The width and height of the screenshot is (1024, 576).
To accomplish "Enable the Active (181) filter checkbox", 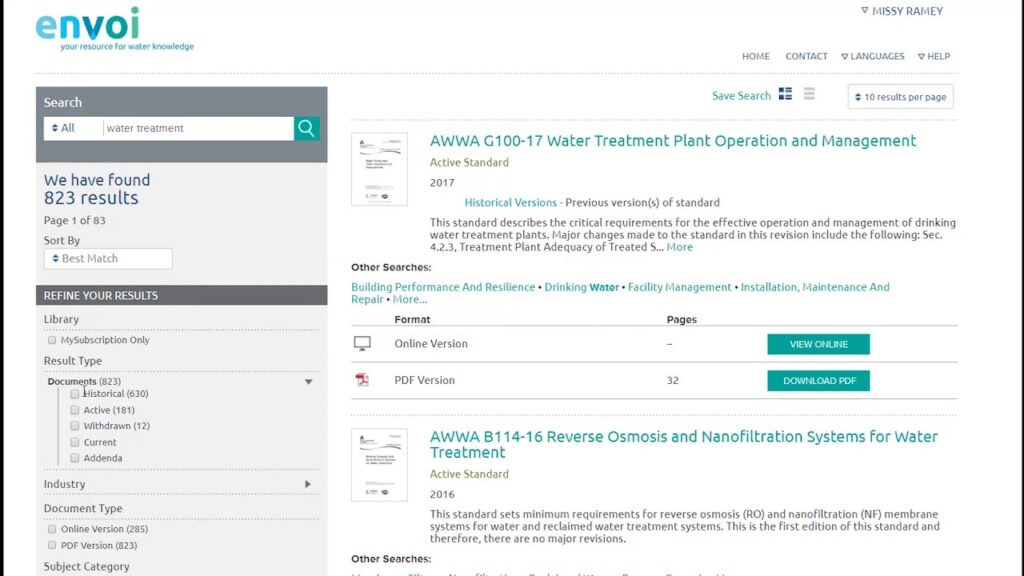I will [75, 410].
